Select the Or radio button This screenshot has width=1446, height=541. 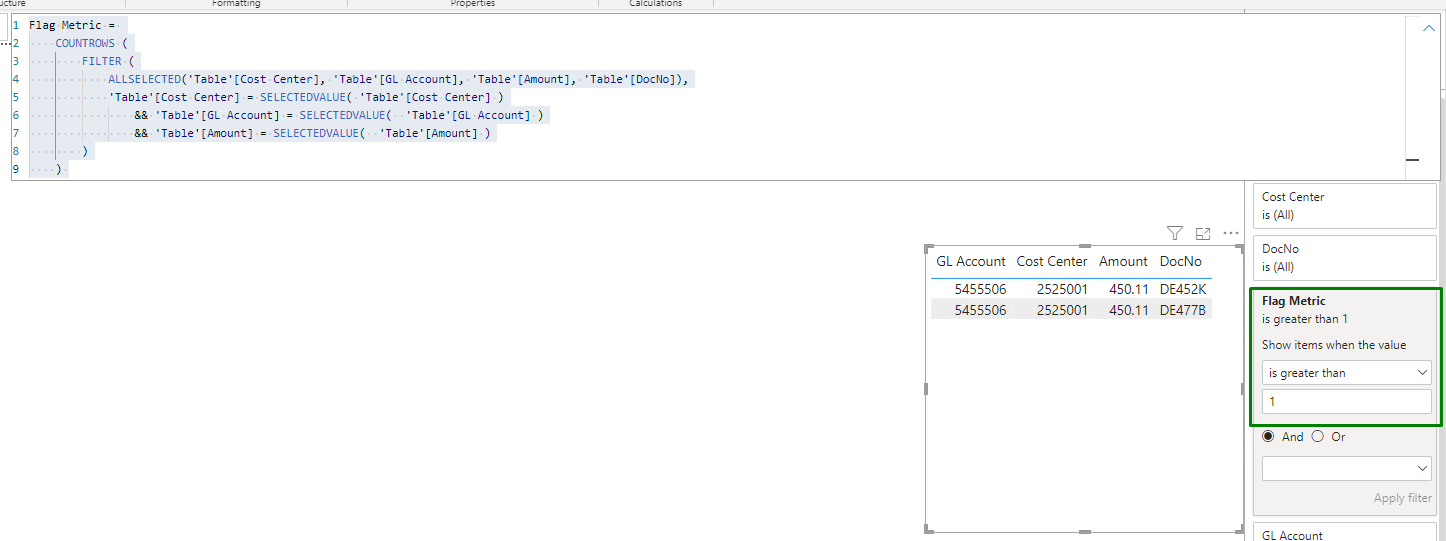[1317, 436]
